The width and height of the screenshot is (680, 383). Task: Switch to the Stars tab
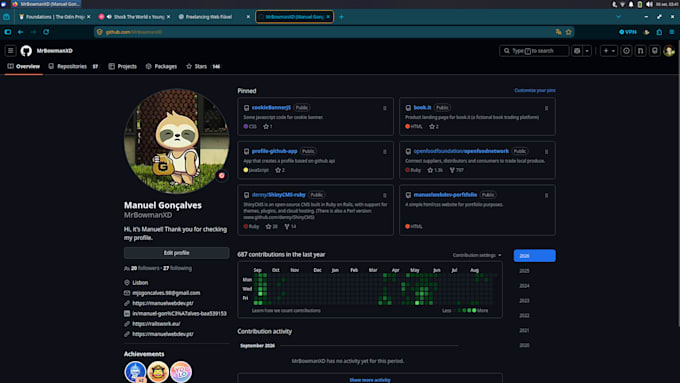pyautogui.click(x=203, y=66)
